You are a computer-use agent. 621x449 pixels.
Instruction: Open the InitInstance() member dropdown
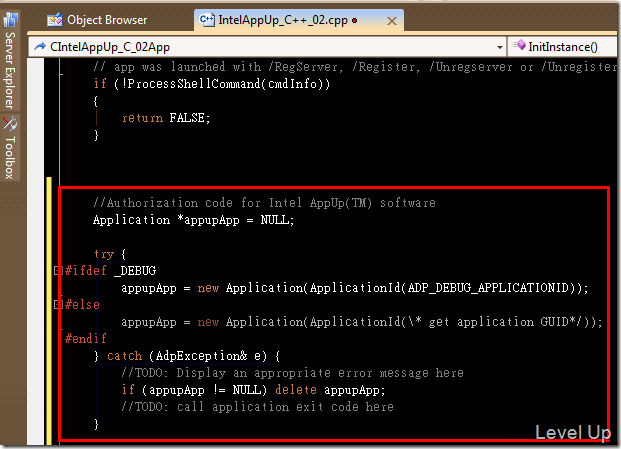562,47
